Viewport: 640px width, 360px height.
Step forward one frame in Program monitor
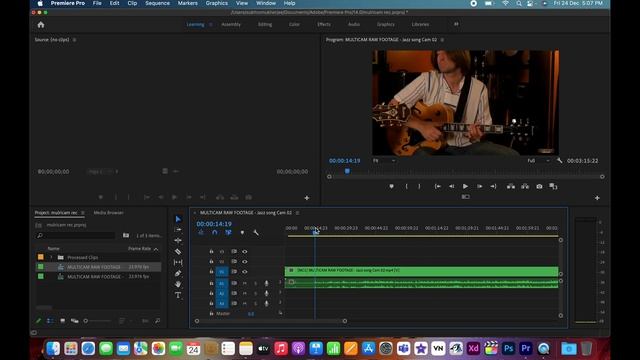click(480, 186)
